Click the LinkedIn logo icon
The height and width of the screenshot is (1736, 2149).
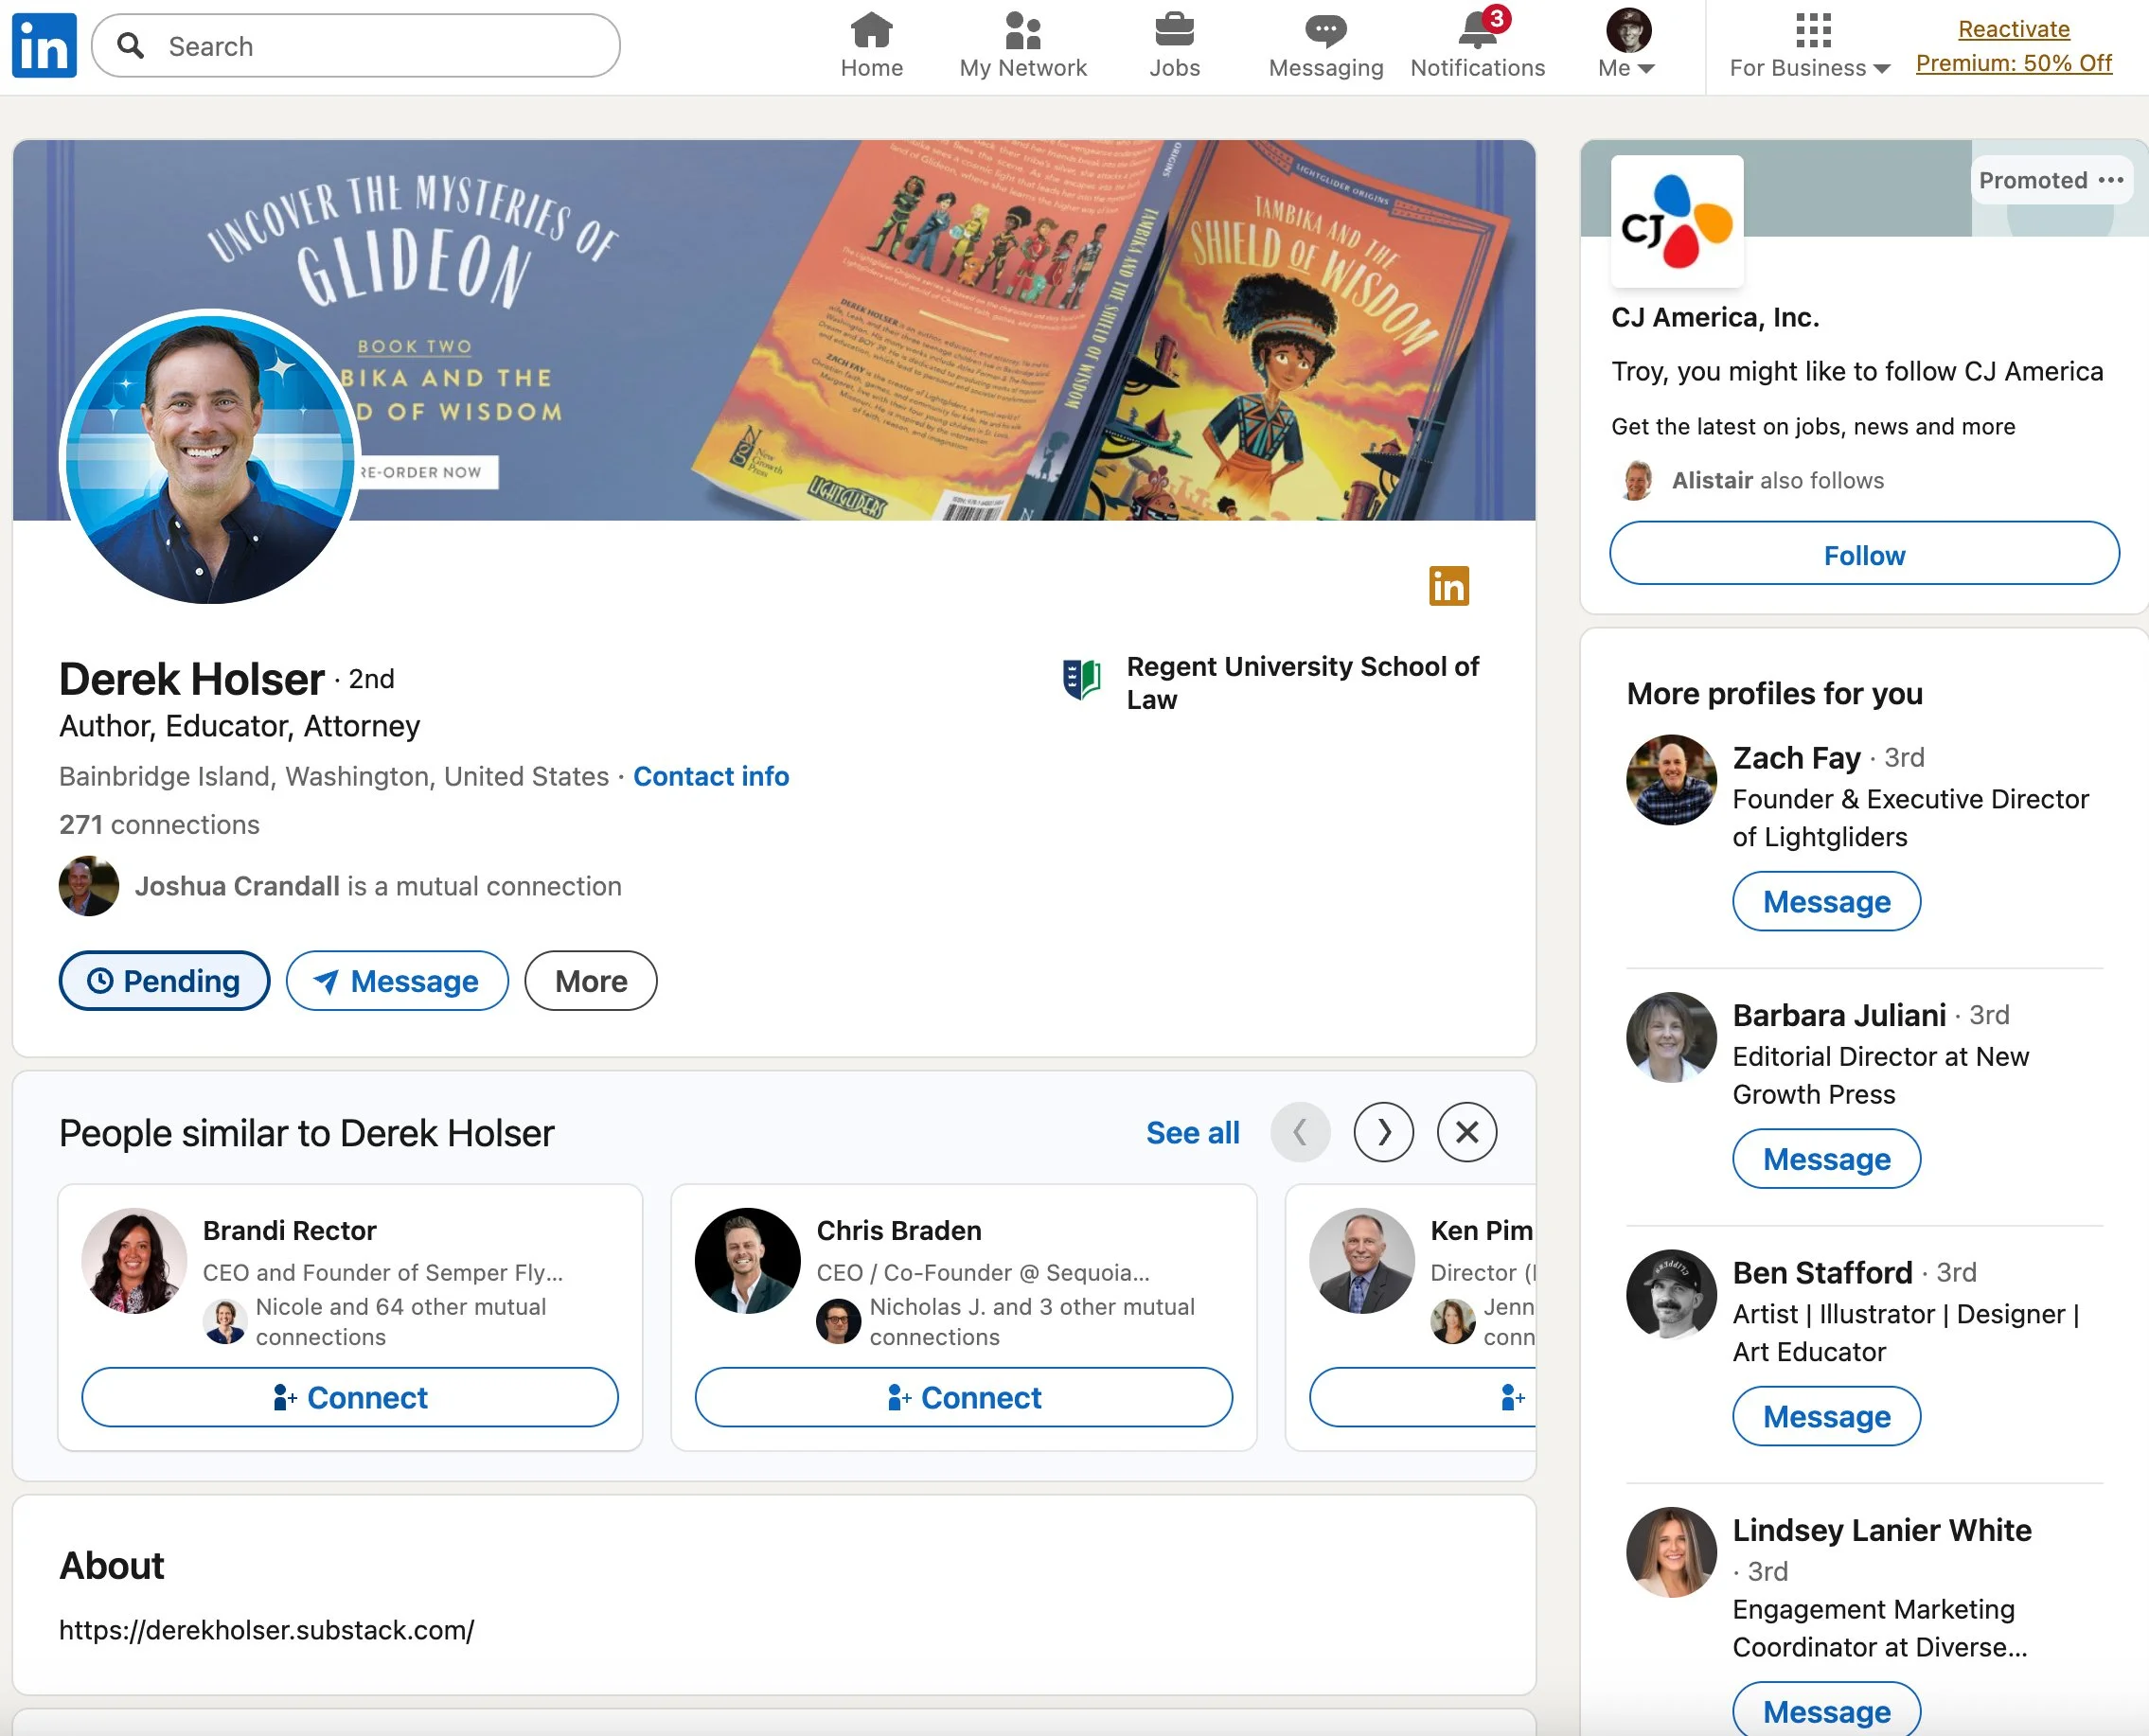(x=44, y=45)
